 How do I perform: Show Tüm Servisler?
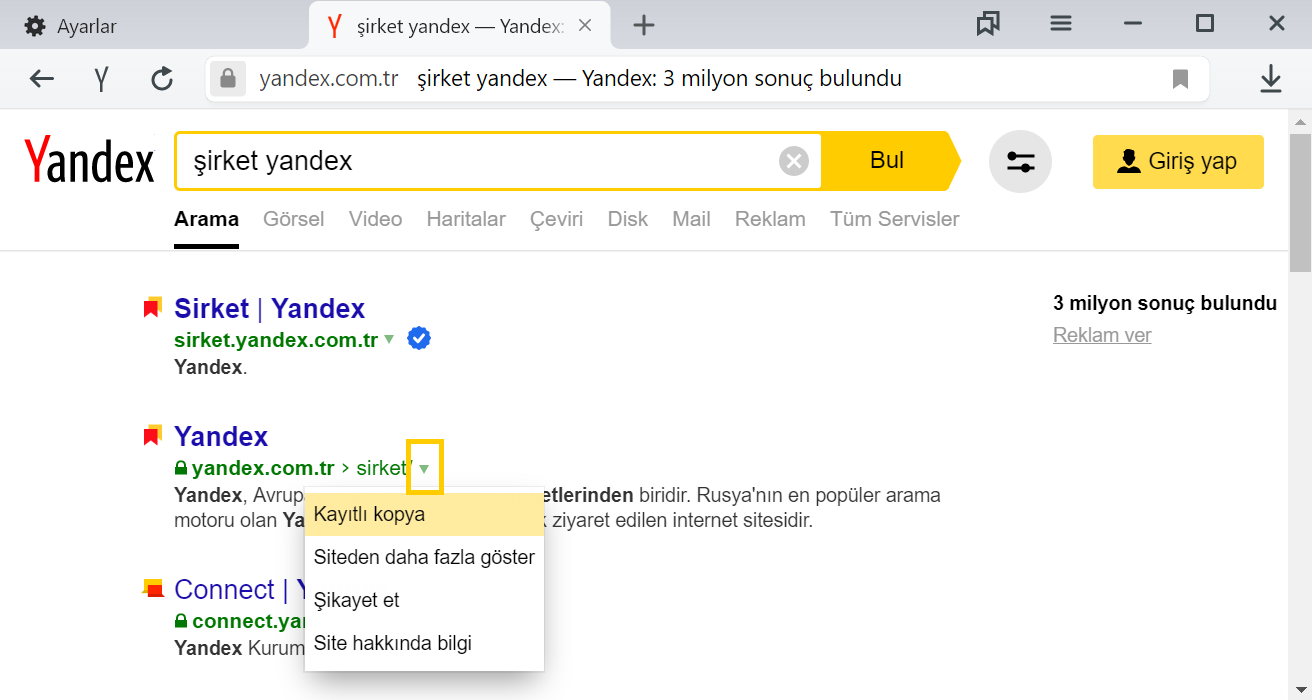pos(895,219)
